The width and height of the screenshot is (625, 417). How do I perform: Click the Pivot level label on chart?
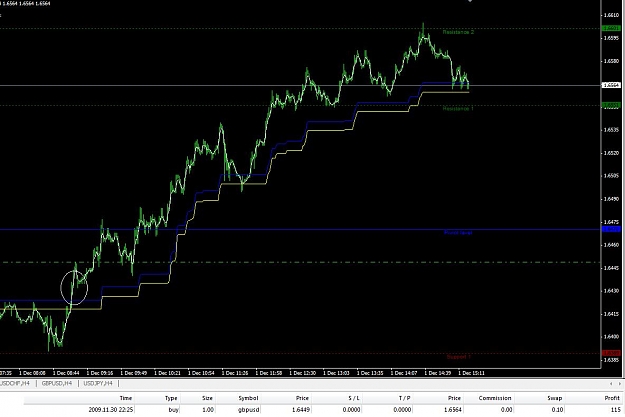coord(458,232)
